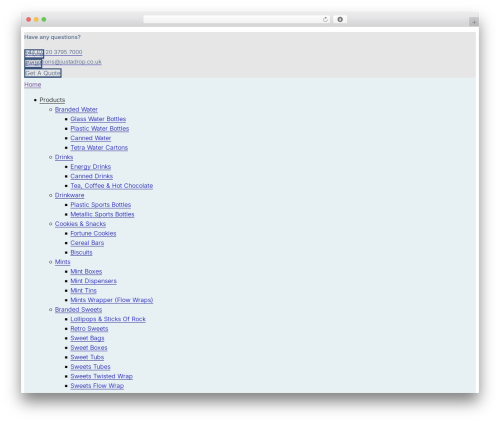
Task: Go to Sweets Flow Wrap
Action: (x=97, y=386)
